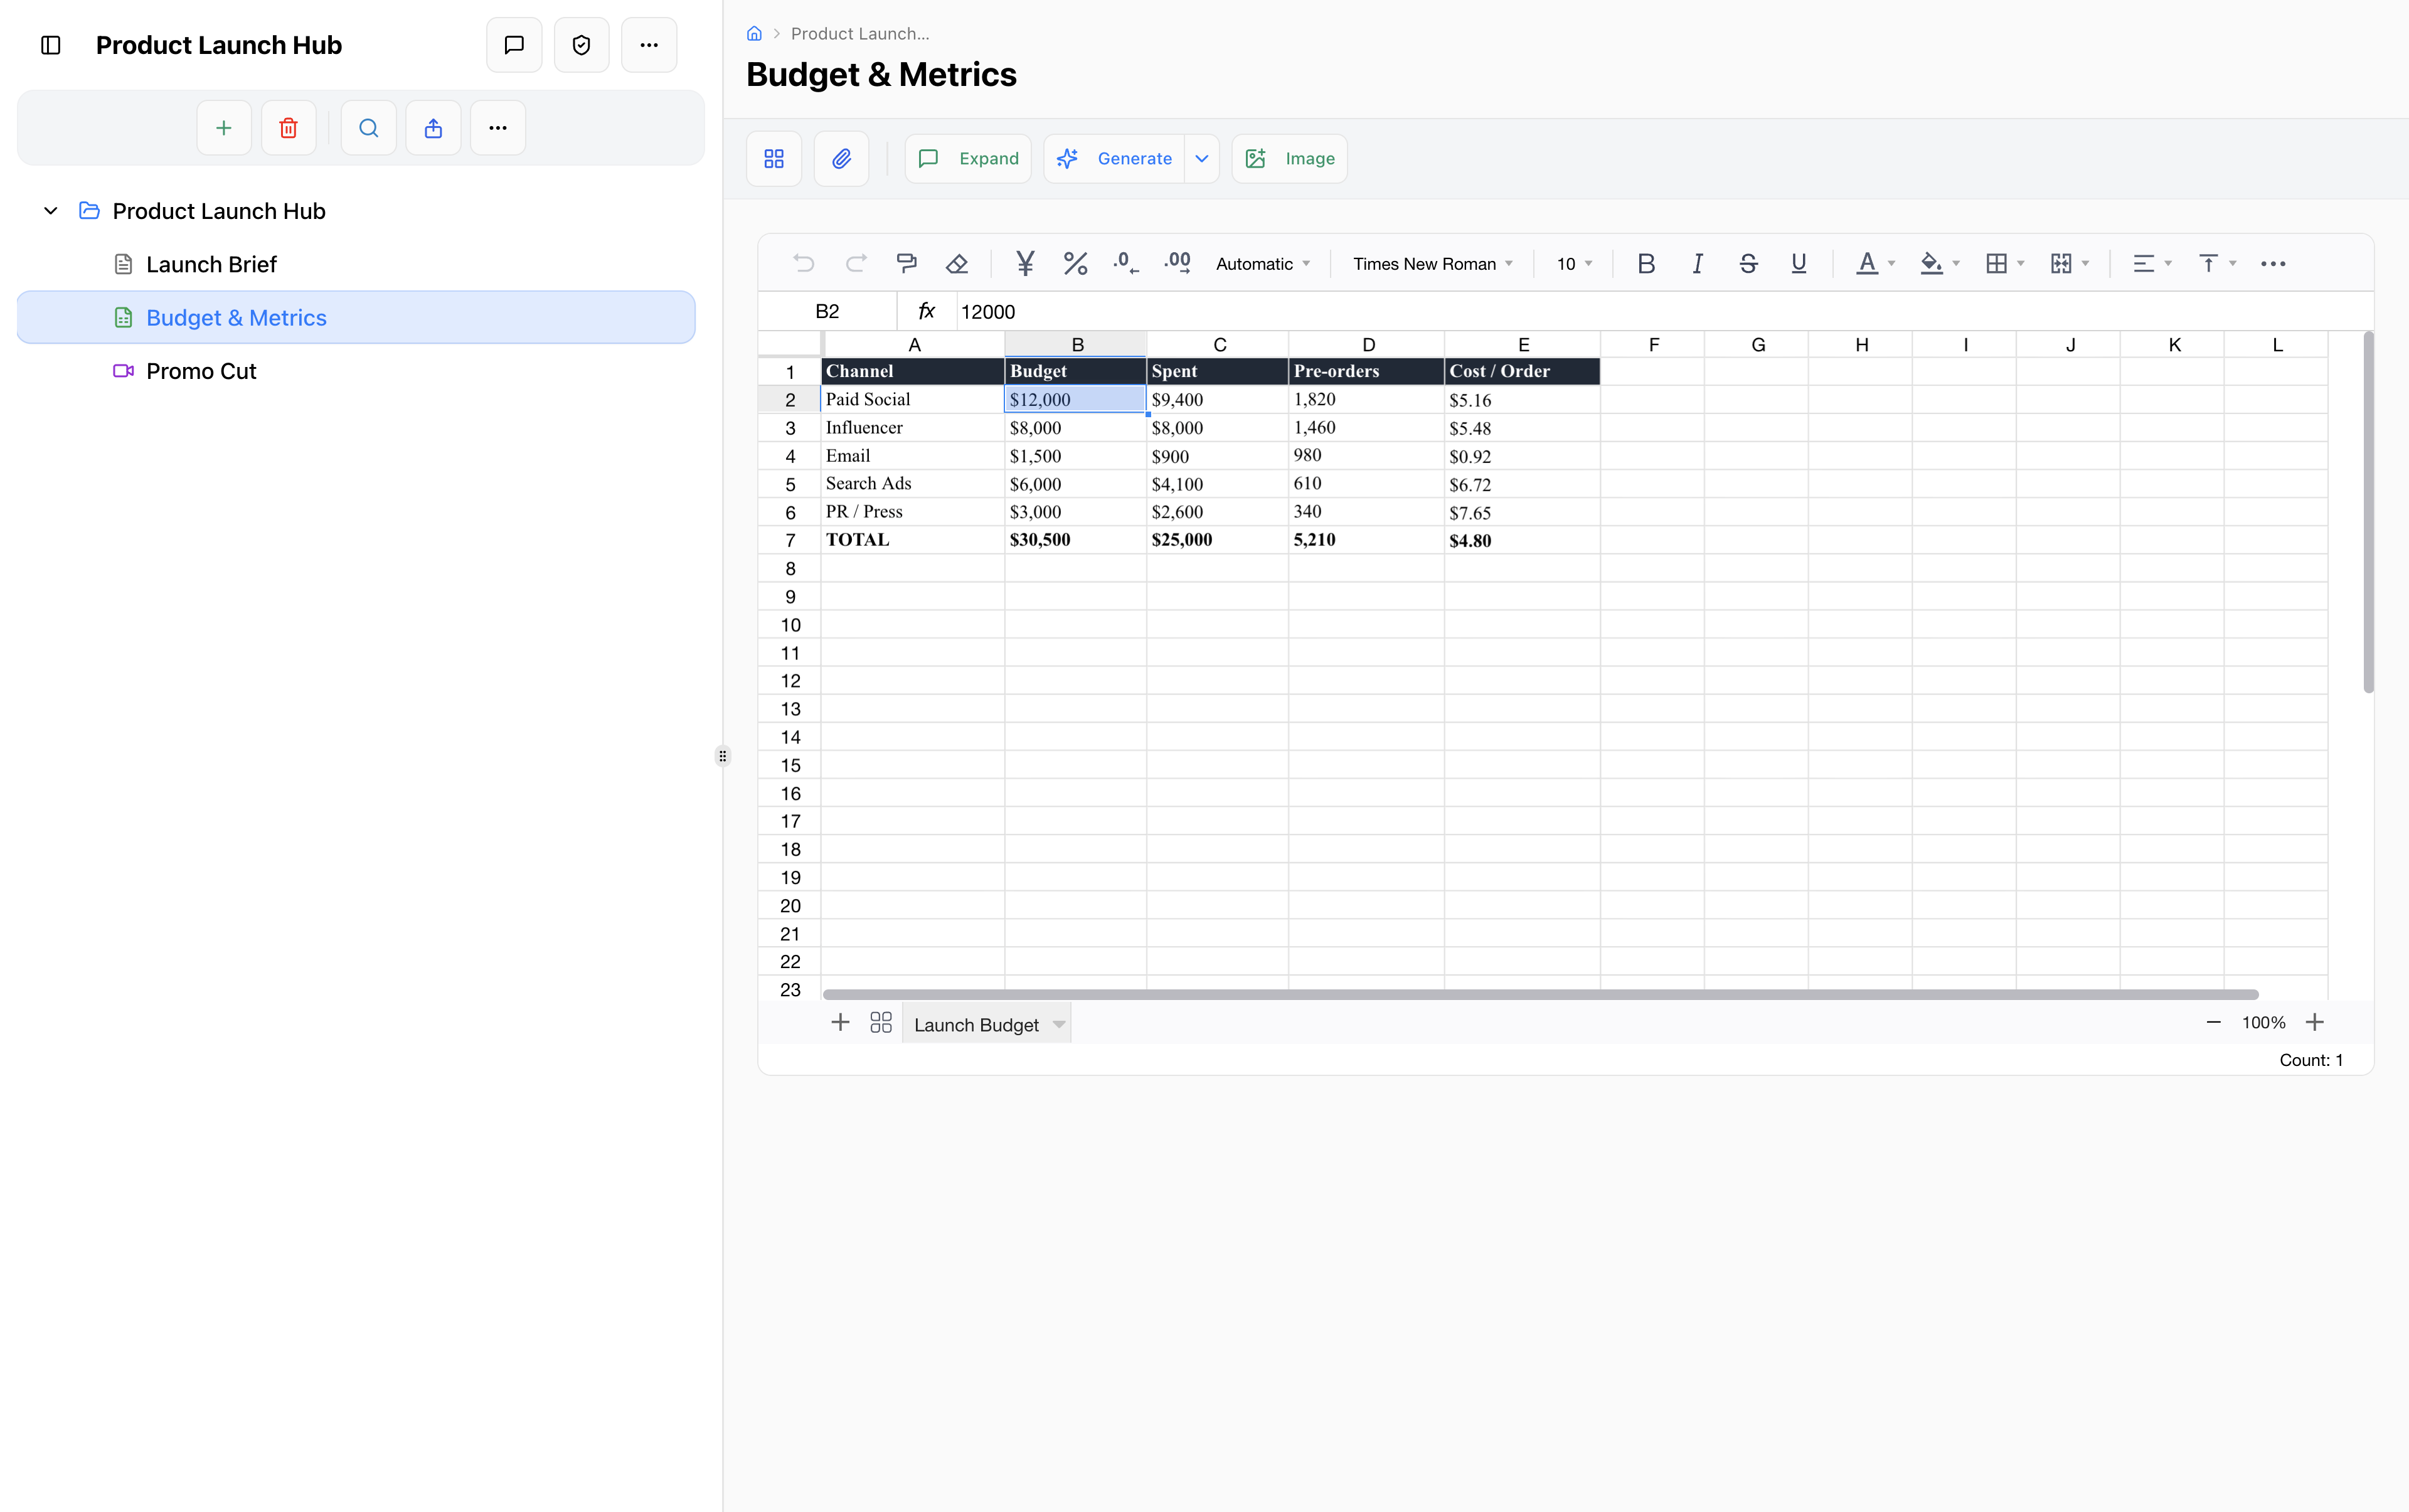Open more toolbar options ellipsis
The image size is (2409, 1512).
[x=2273, y=264]
